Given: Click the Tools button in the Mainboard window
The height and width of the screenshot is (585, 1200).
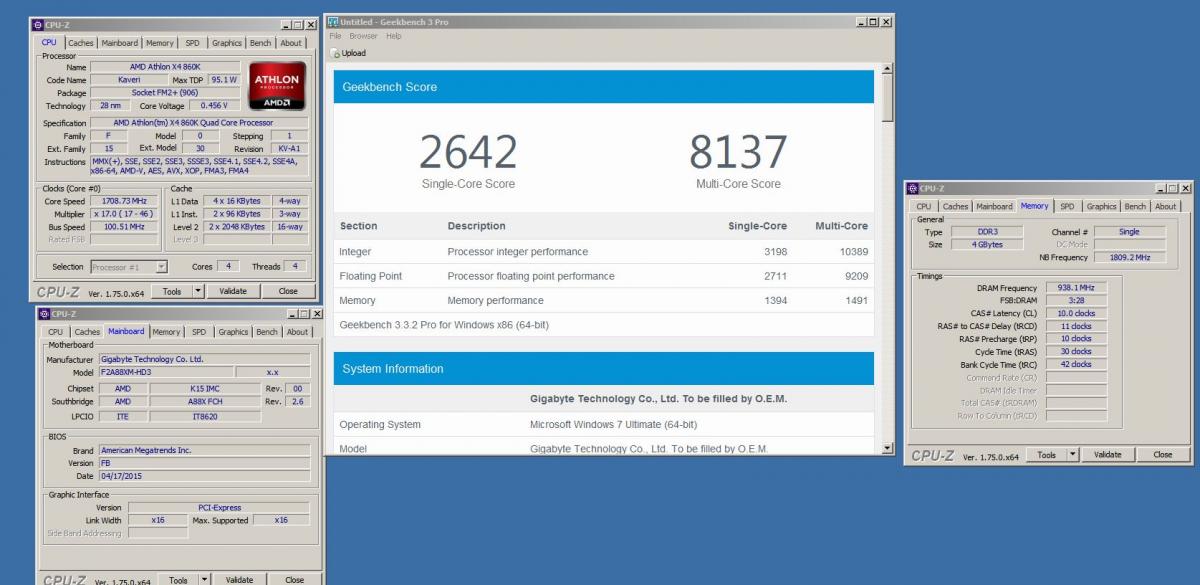Looking at the screenshot, I should 178,579.
